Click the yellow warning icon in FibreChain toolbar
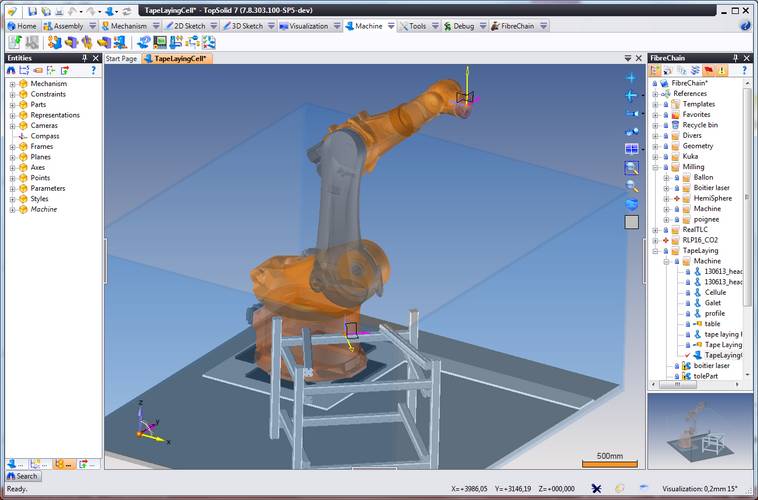Image resolution: width=758 pixels, height=500 pixels. click(722, 71)
